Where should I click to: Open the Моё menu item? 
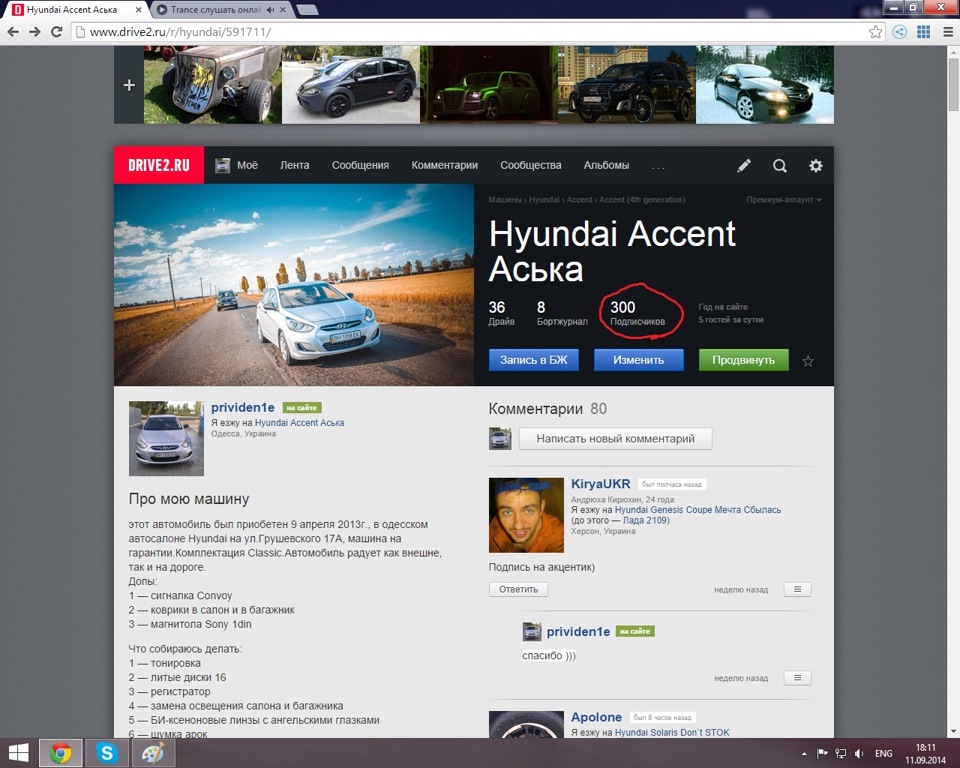247,165
